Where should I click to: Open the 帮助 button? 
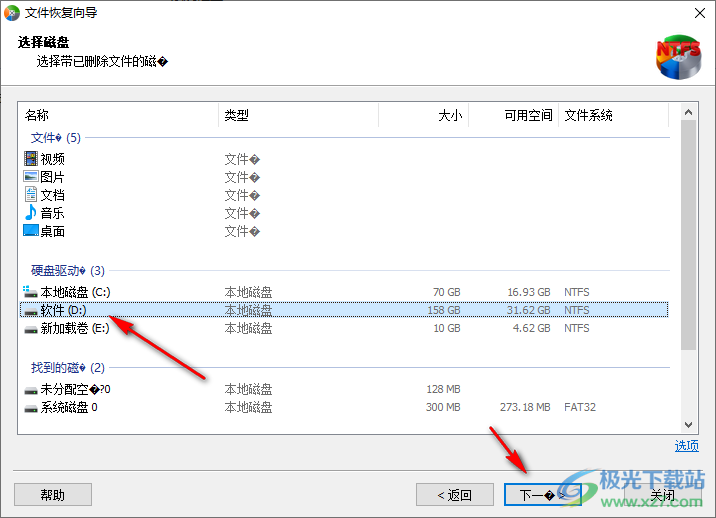pos(53,495)
